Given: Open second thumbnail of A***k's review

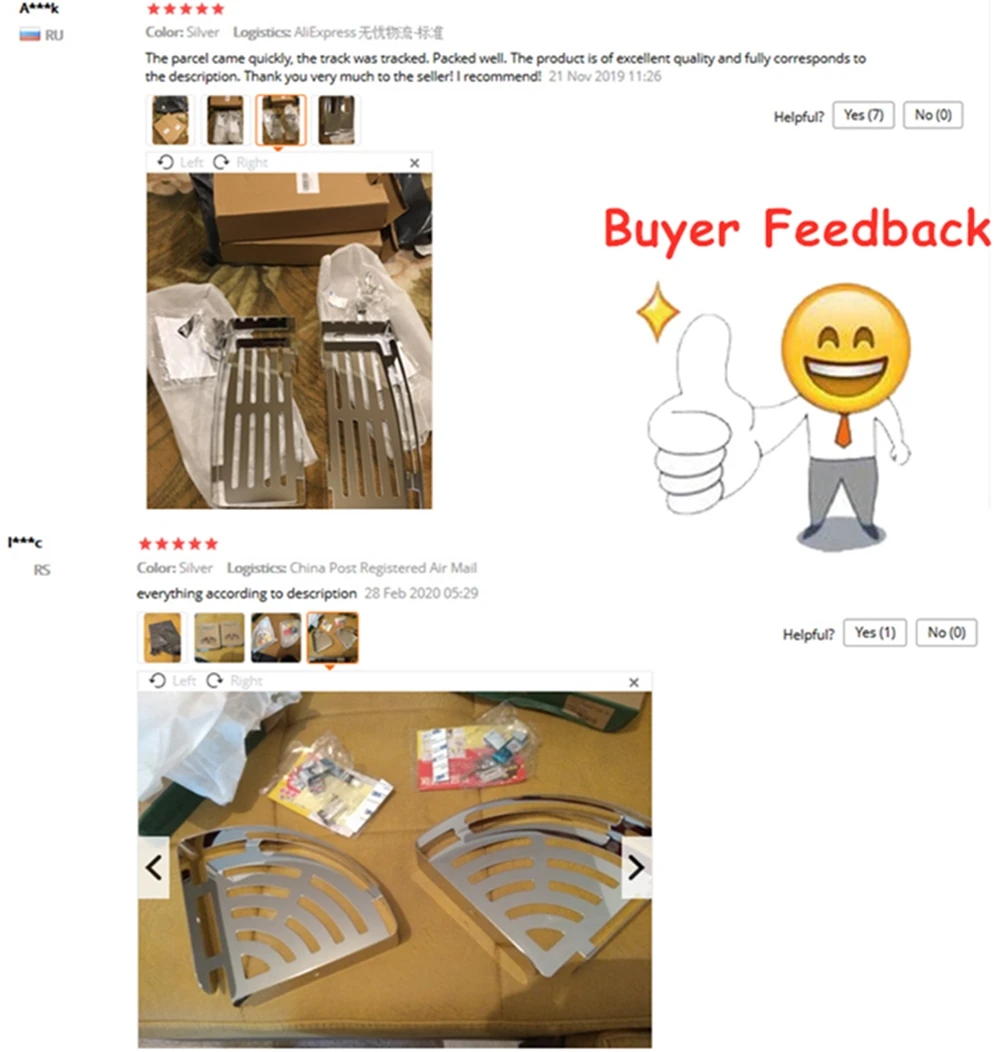Looking at the screenshot, I should tap(225, 120).
